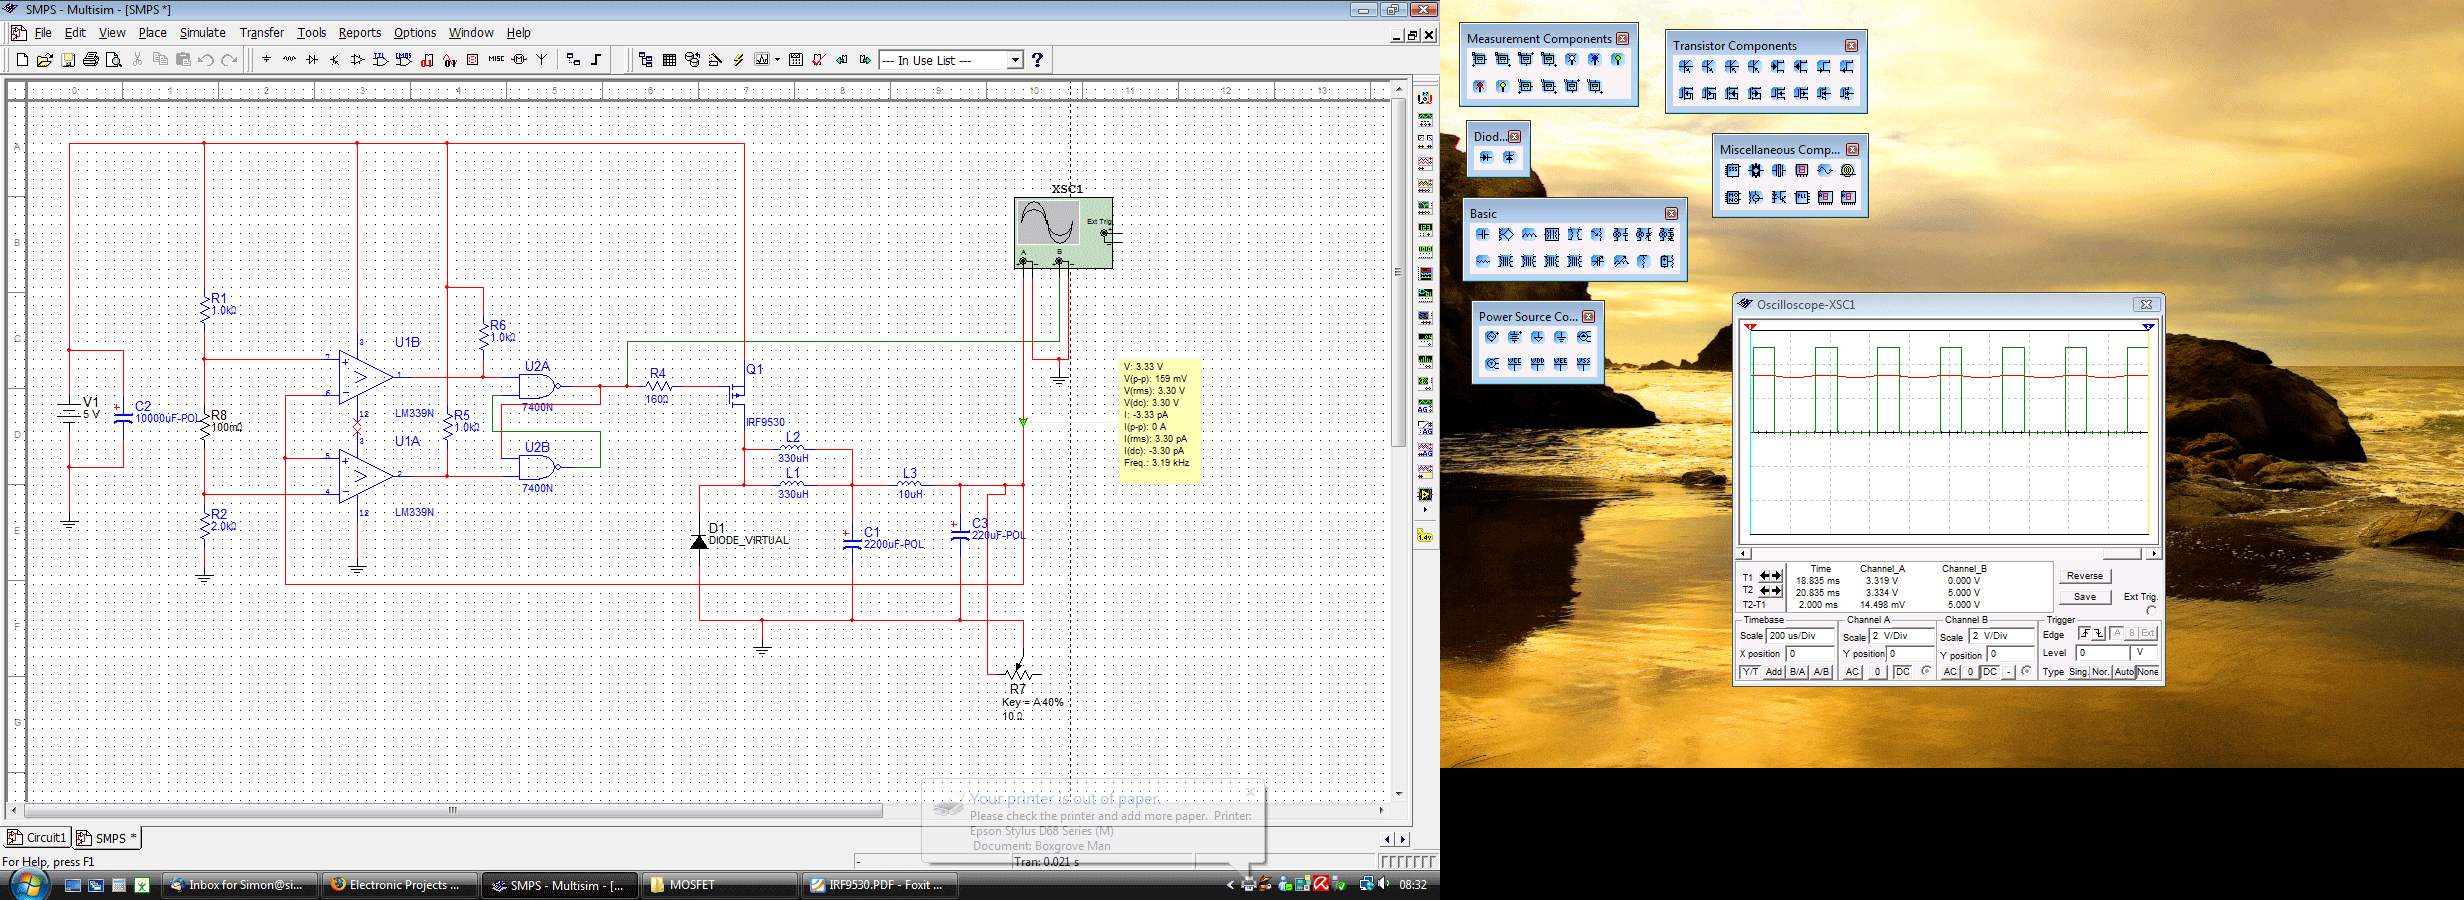Click the capacitor icon in the Basic palette
The height and width of the screenshot is (900, 2464).
(1483, 235)
